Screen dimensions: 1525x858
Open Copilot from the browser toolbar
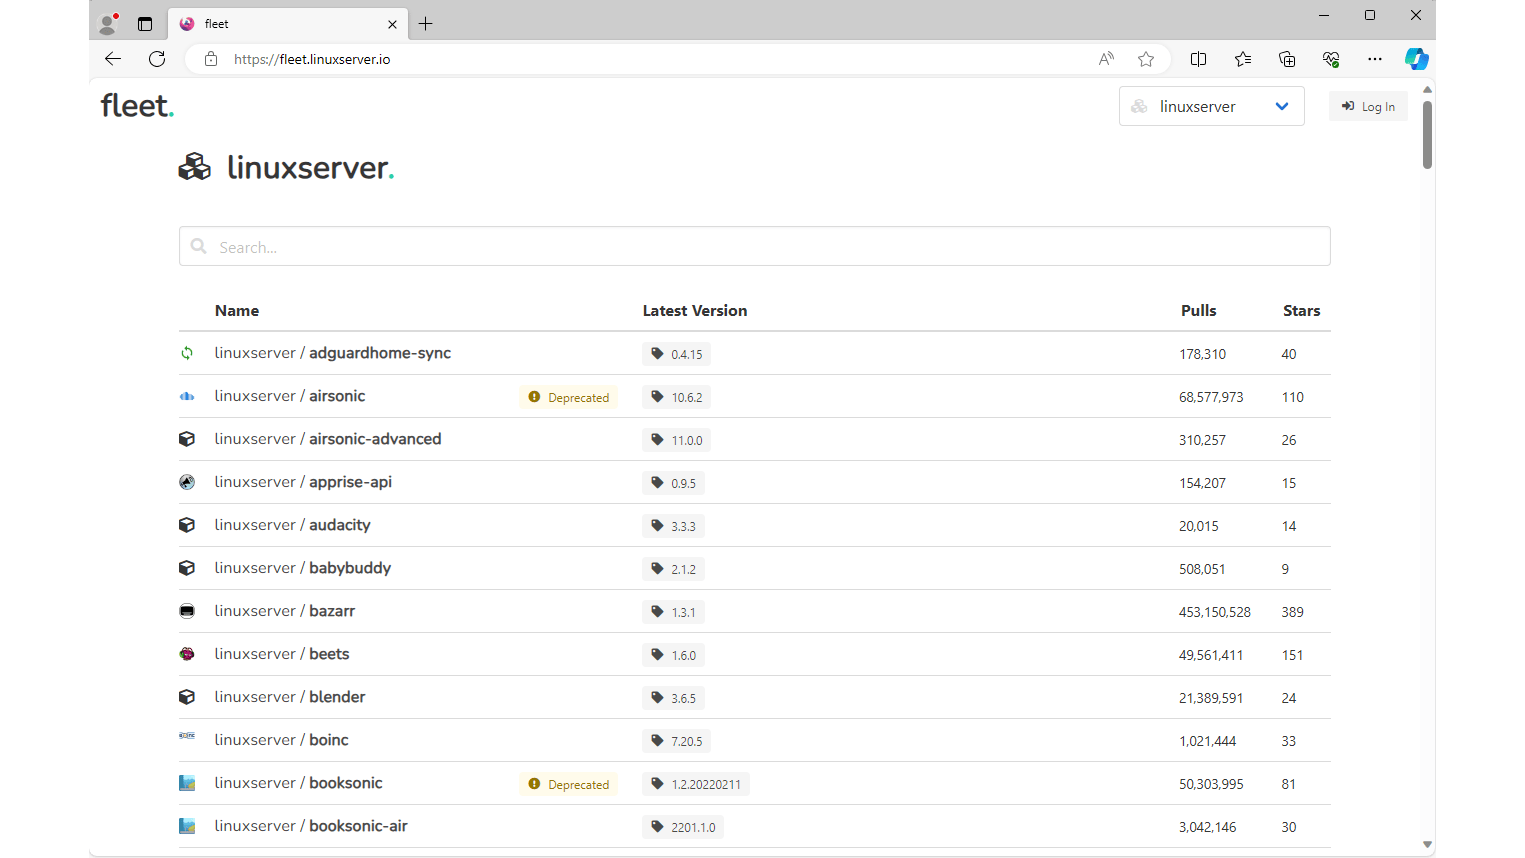[1417, 59]
